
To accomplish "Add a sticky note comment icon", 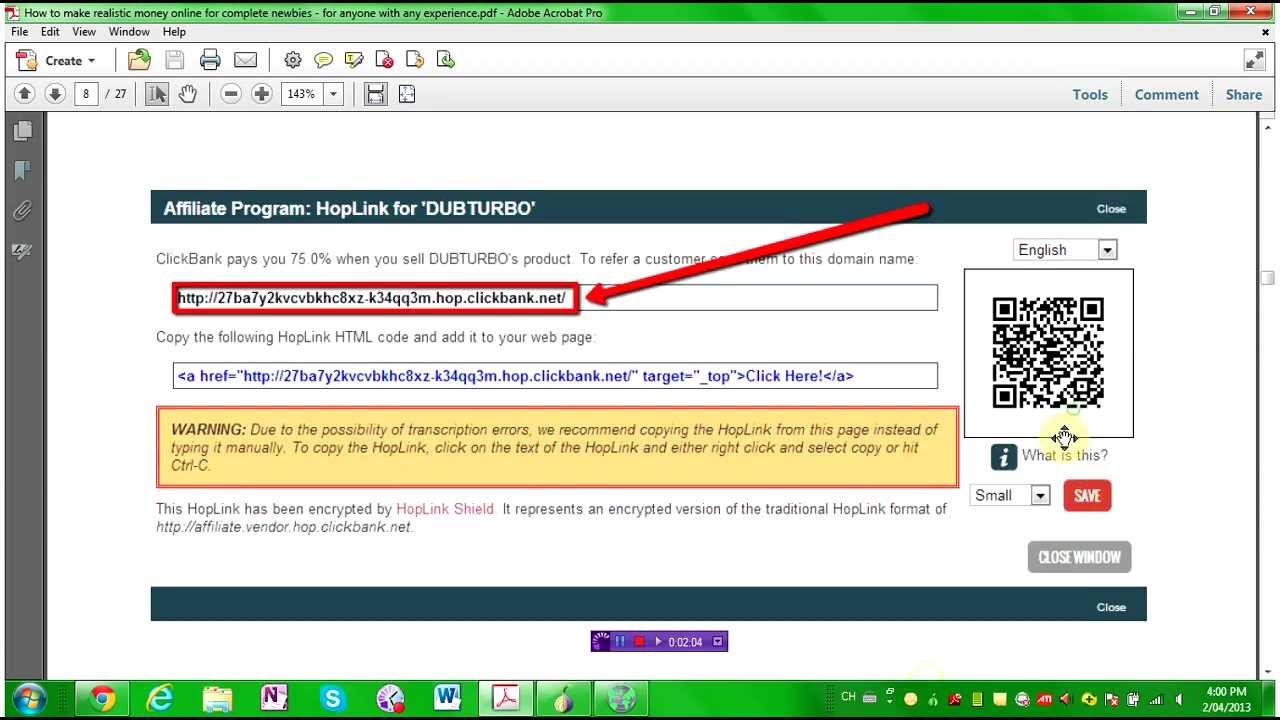I will point(323,60).
